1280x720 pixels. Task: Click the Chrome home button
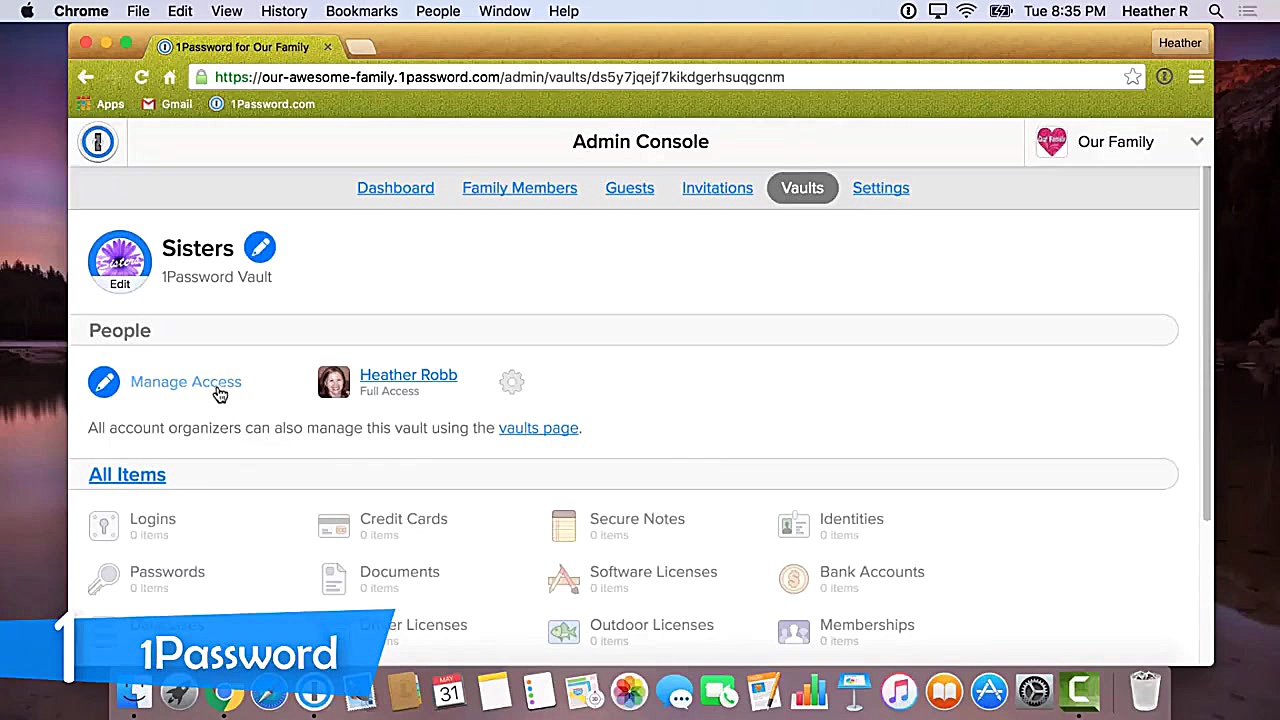click(170, 77)
